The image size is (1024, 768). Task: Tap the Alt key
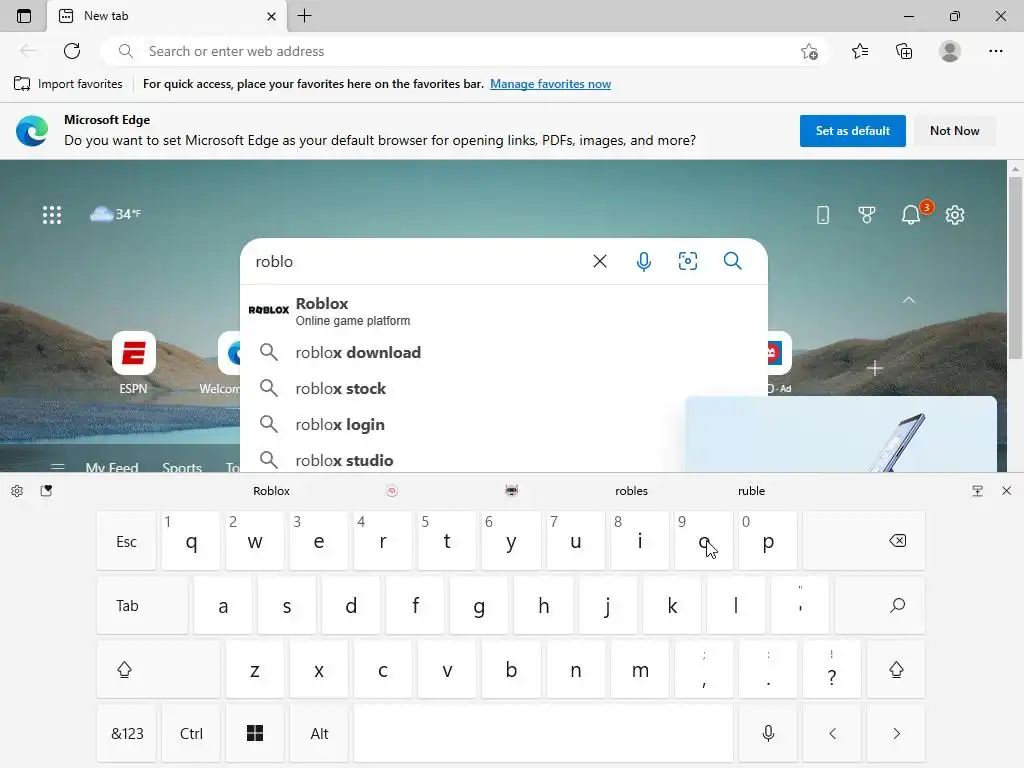319,733
